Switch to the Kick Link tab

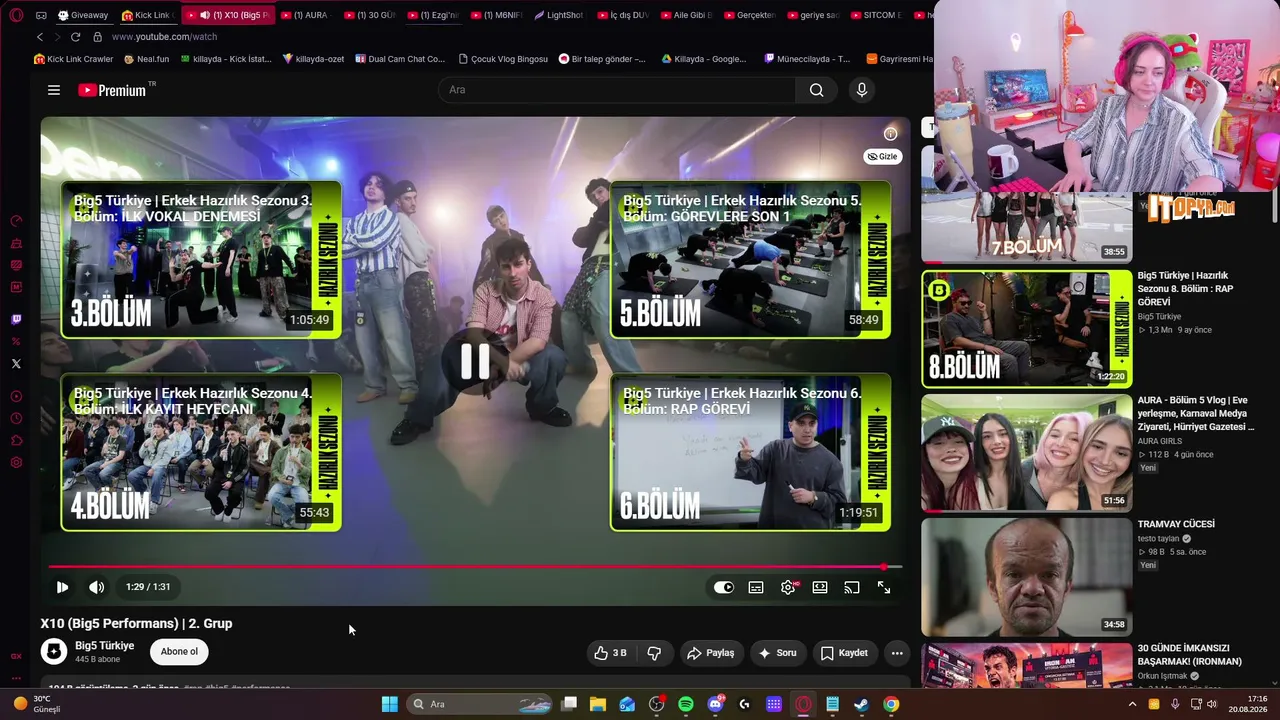pyautogui.click(x=147, y=15)
